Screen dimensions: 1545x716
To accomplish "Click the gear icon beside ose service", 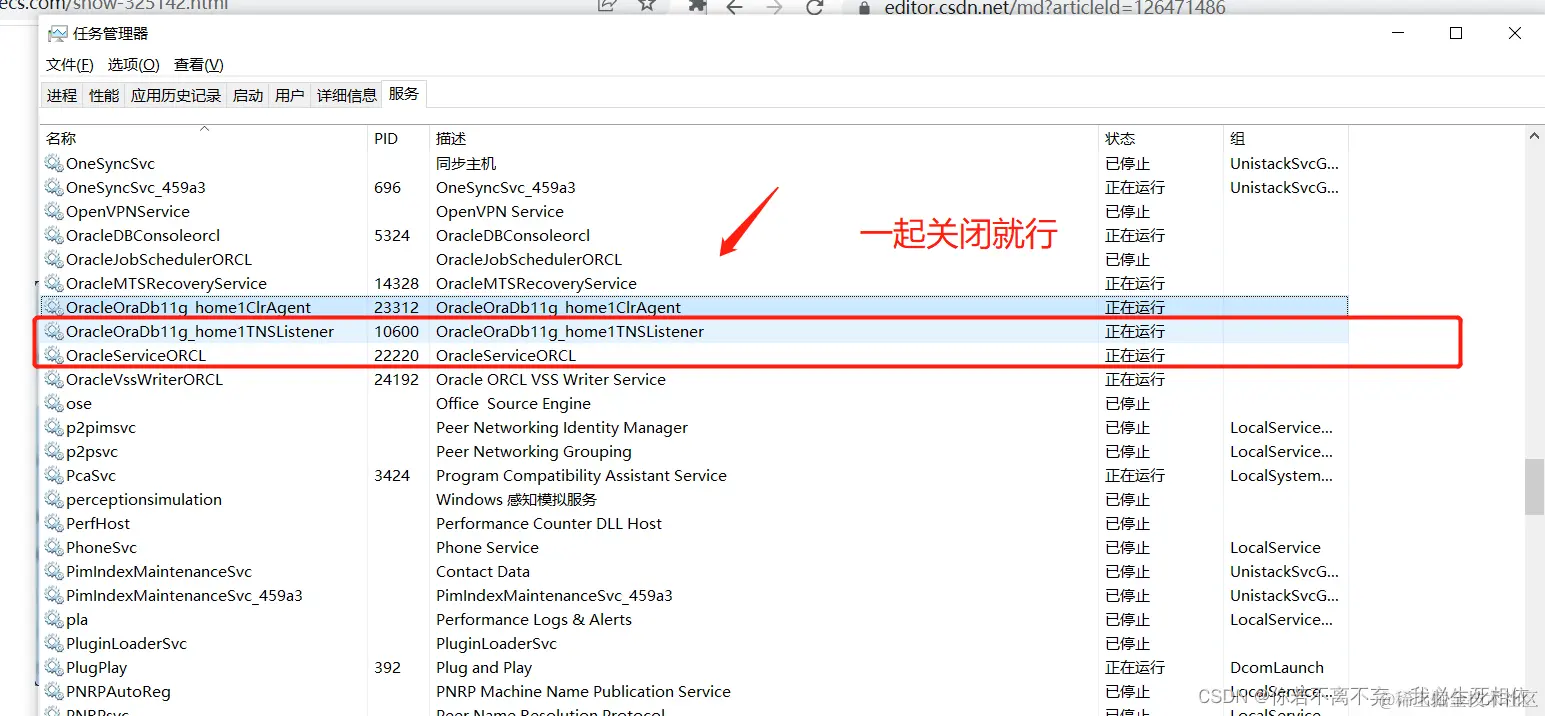I will 54,403.
